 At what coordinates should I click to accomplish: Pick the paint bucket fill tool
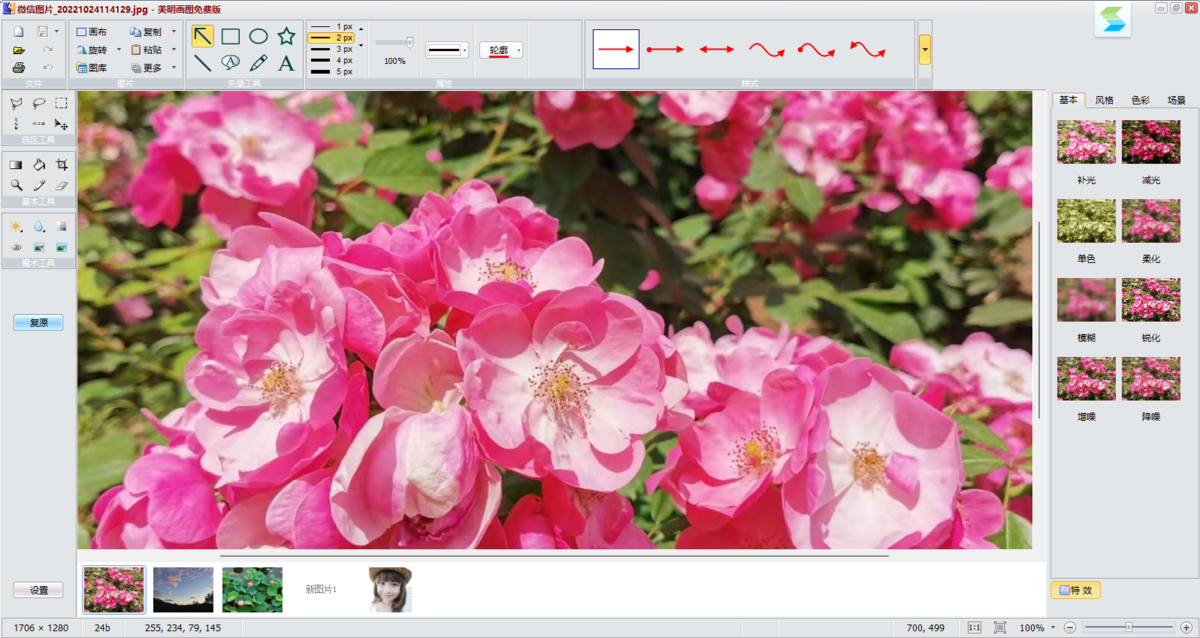pyautogui.click(x=39, y=165)
